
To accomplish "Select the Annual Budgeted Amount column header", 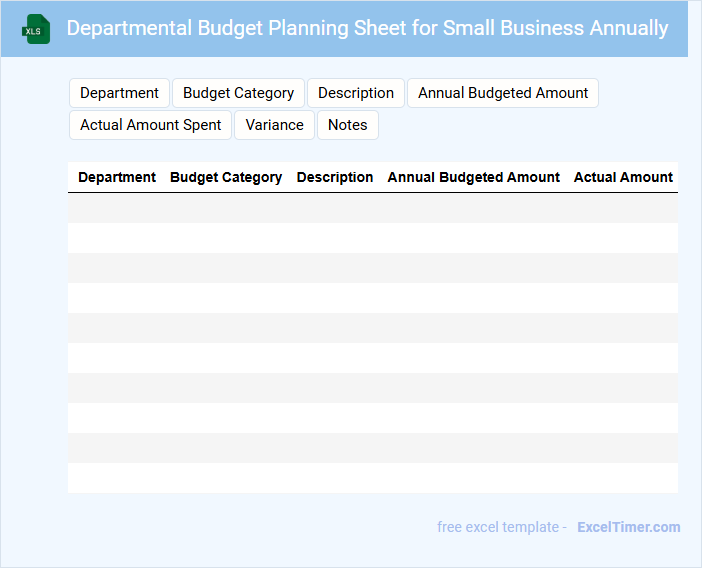I will pyautogui.click(x=473, y=177).
